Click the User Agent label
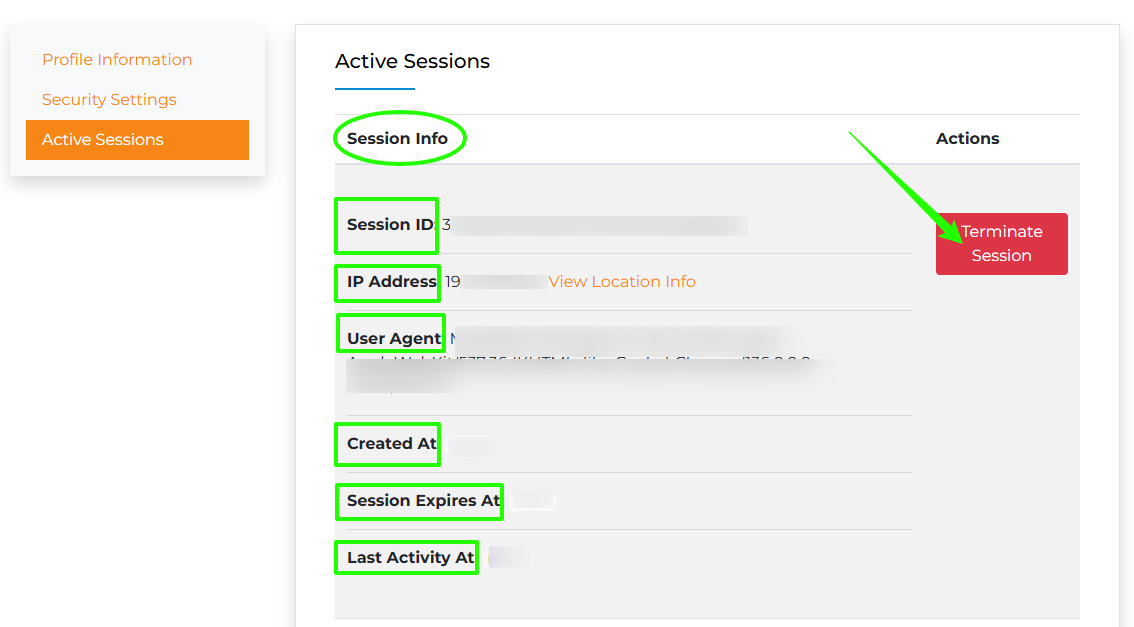This screenshot has width=1134, height=627. coord(393,339)
